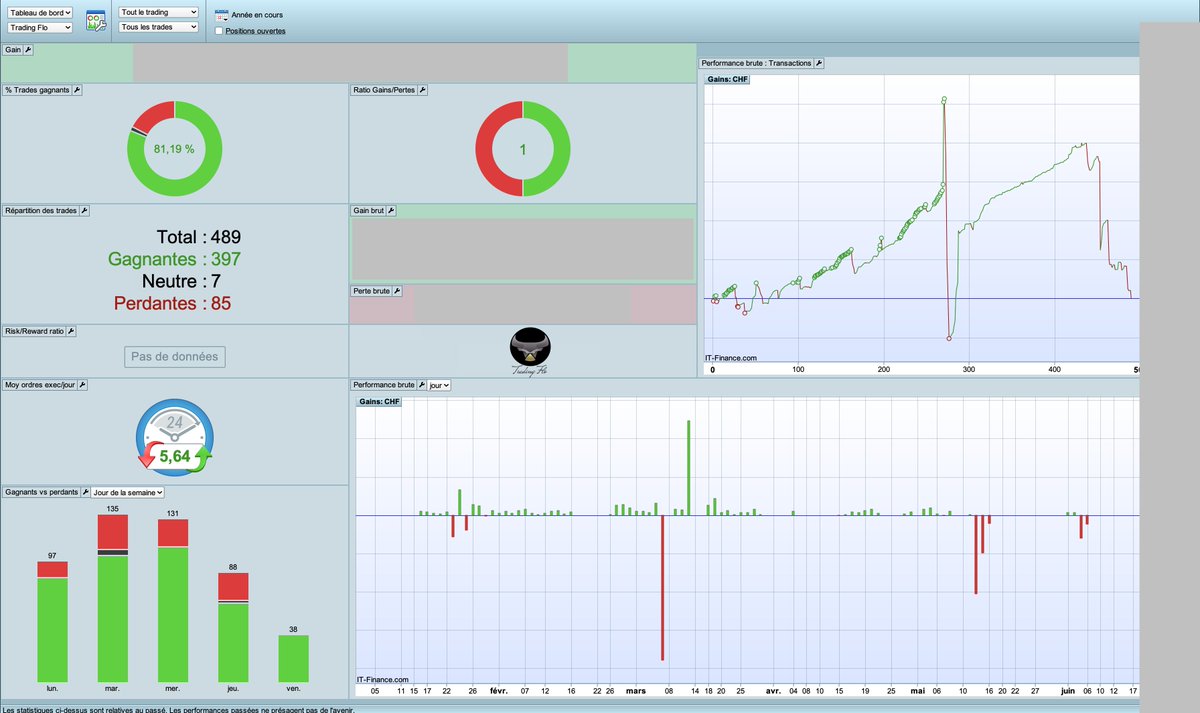The width and height of the screenshot is (1200, 713).
Task: Open wrench settings of Performance brute : Transactions panel
Action: pos(819,63)
